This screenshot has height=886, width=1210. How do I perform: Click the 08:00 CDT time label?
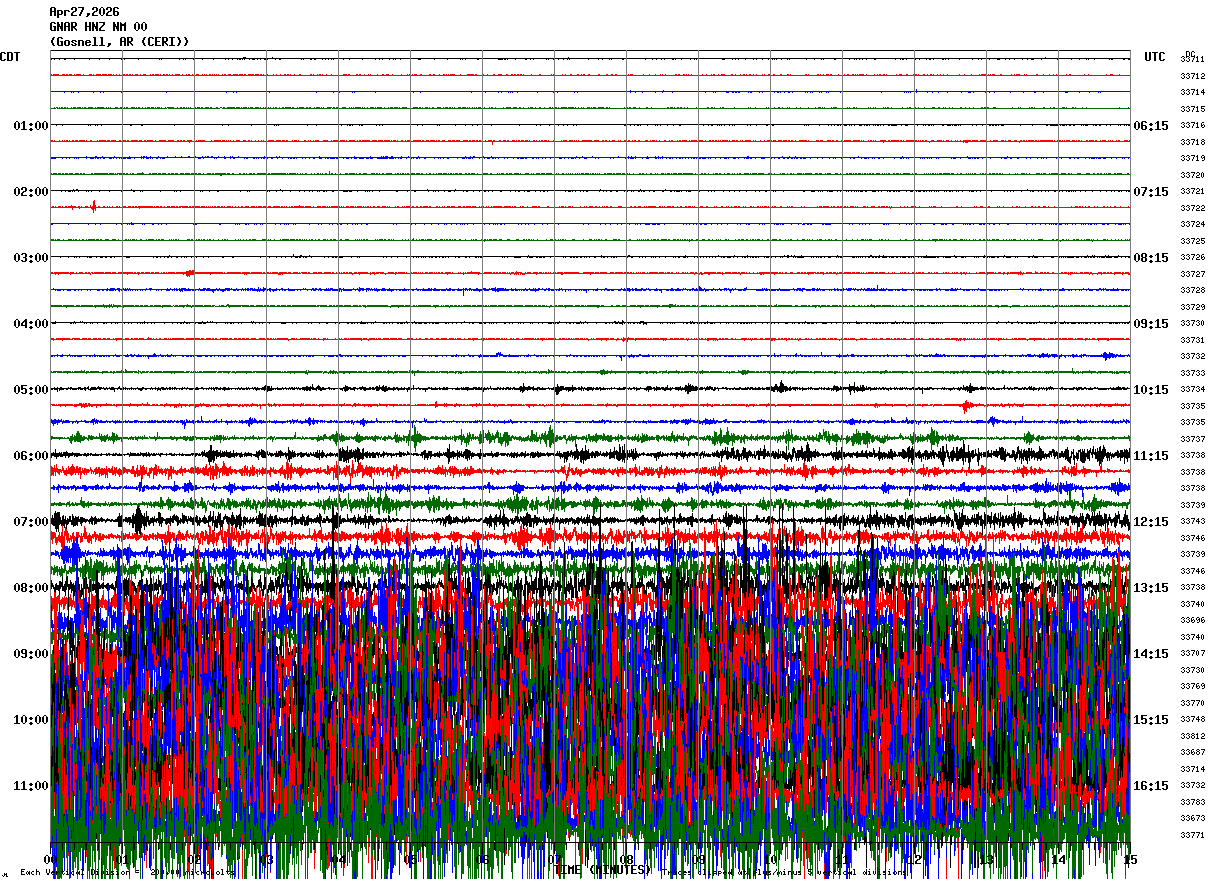[31, 588]
